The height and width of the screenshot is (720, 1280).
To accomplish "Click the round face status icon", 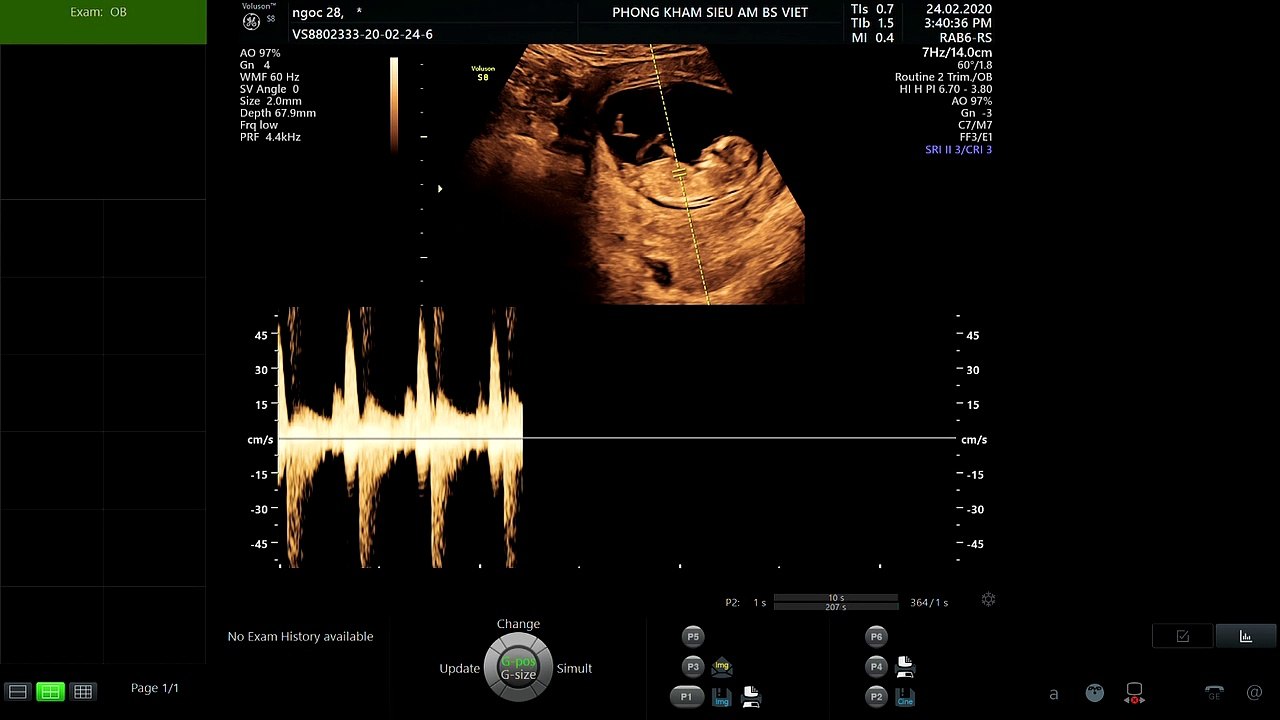I will click(x=1095, y=692).
